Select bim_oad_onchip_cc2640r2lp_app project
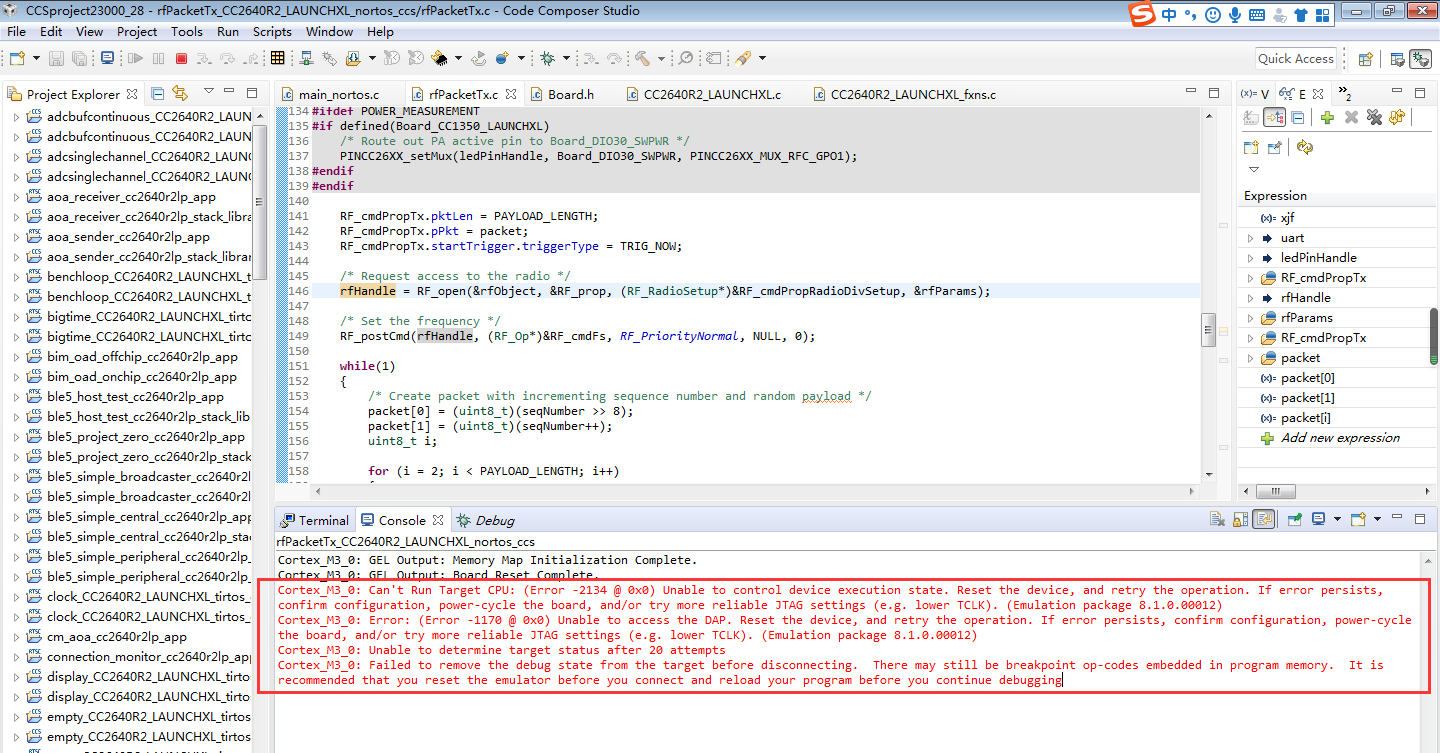The width and height of the screenshot is (1440, 753). click(x=142, y=377)
